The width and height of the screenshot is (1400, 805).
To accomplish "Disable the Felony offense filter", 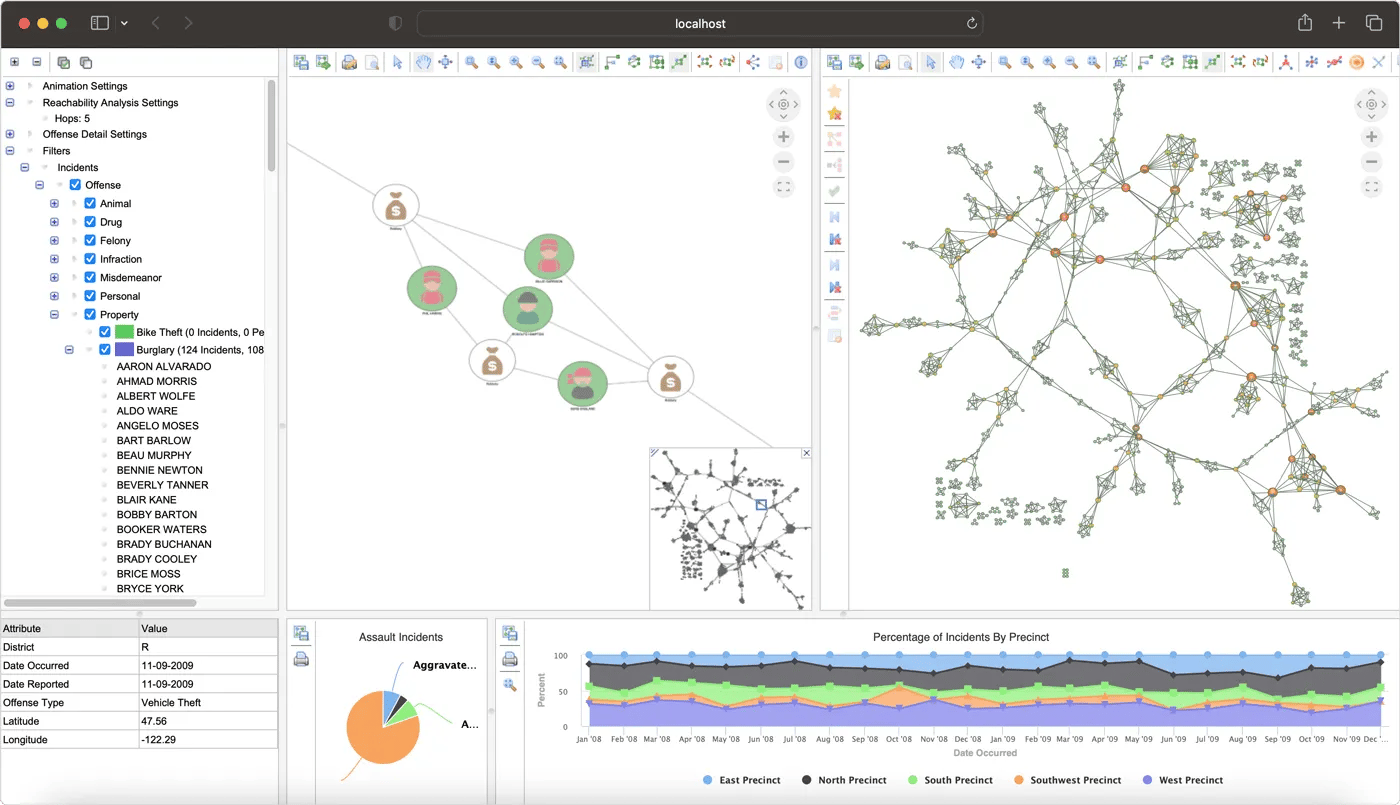I will (x=89, y=240).
